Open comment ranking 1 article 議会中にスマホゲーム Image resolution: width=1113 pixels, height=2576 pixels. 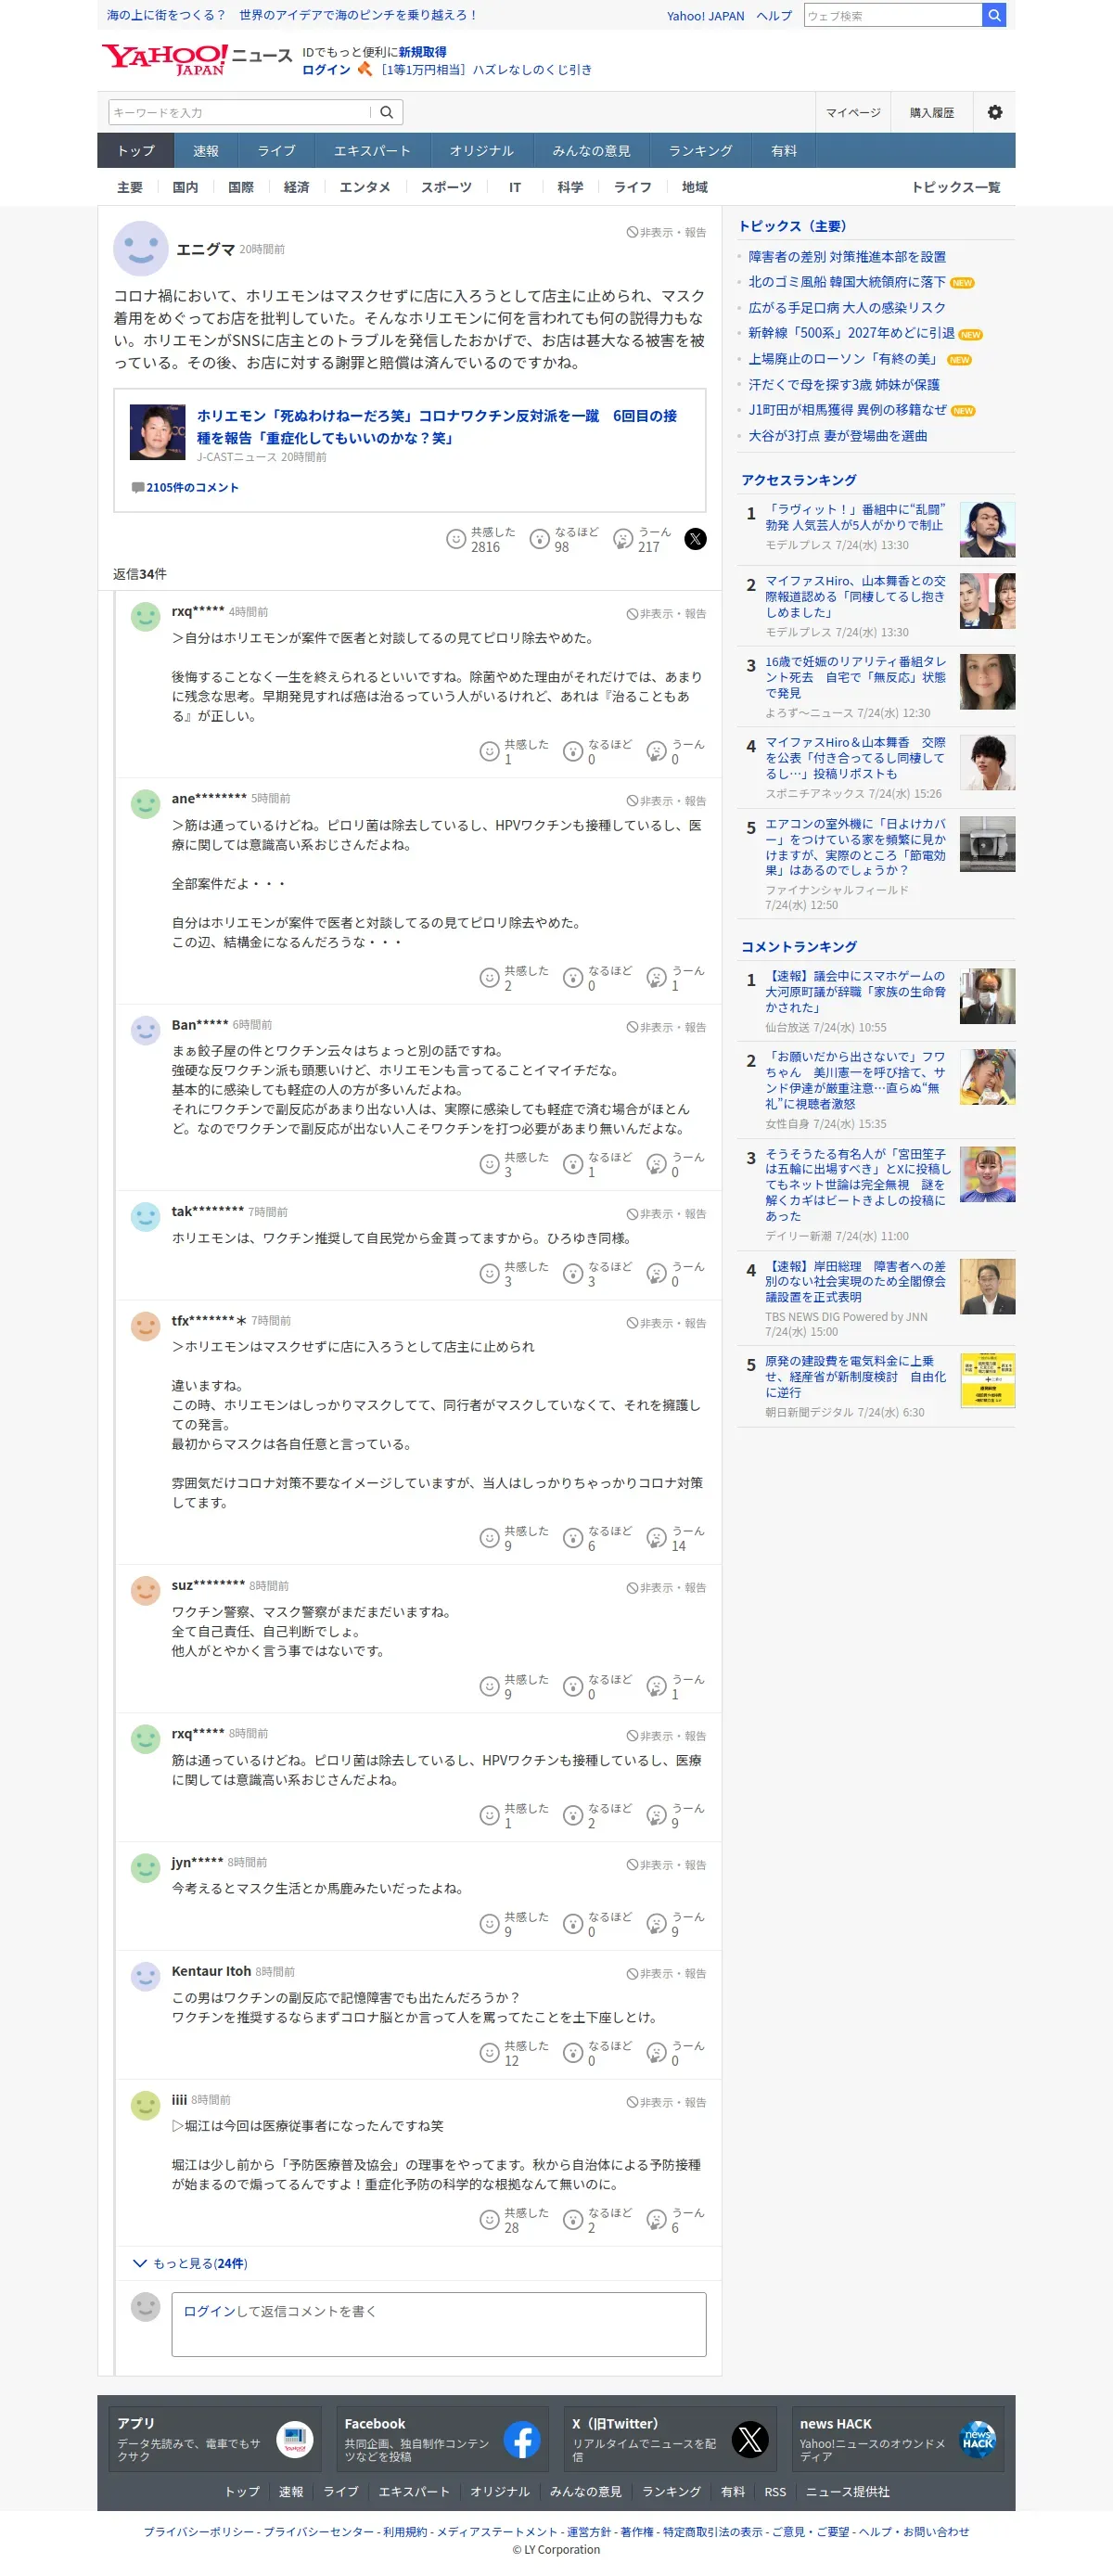coord(855,991)
